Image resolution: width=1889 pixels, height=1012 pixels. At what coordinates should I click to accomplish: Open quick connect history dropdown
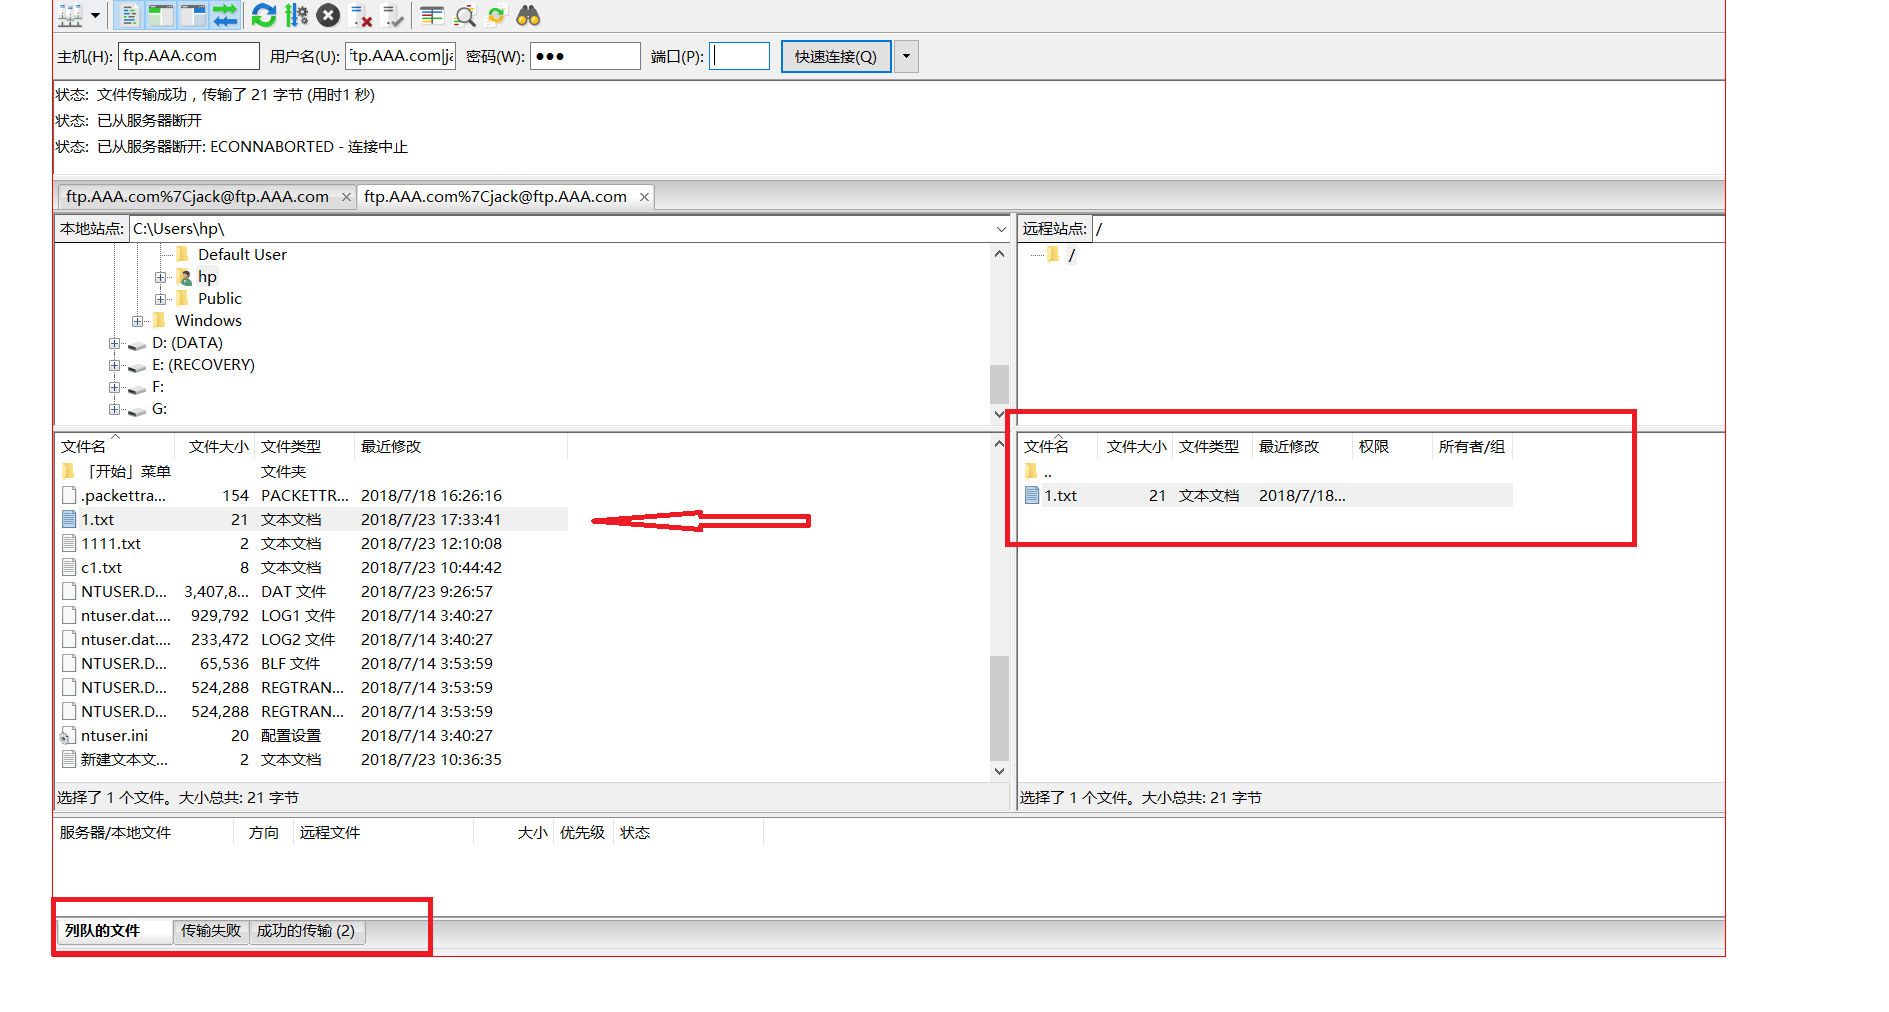906,56
